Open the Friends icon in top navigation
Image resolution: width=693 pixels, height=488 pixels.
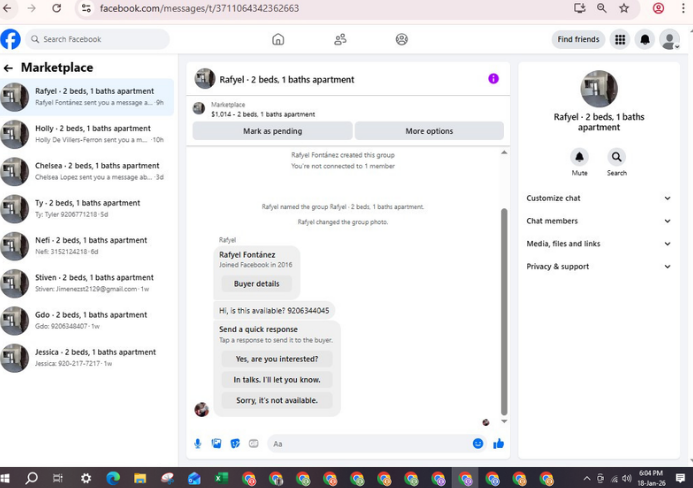pyautogui.click(x=340, y=39)
